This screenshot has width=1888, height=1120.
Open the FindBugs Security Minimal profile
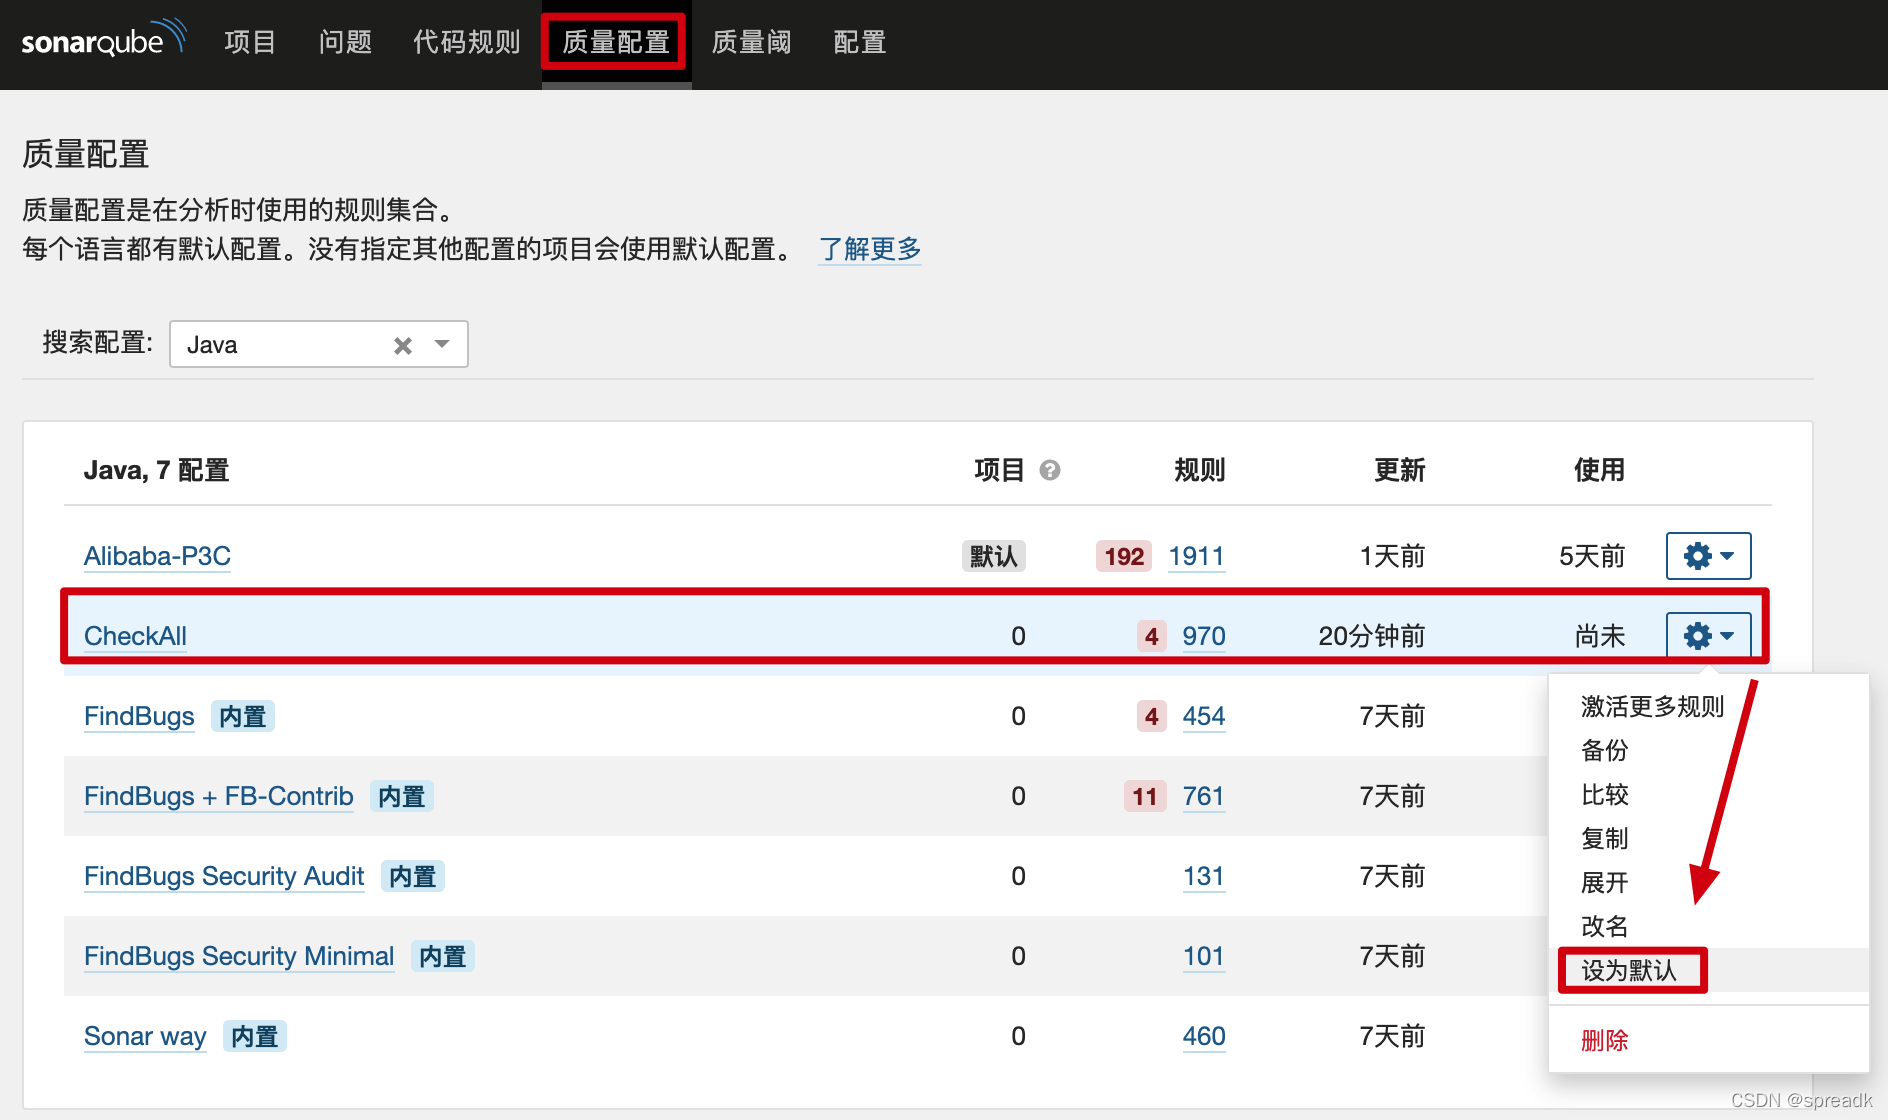[239, 956]
